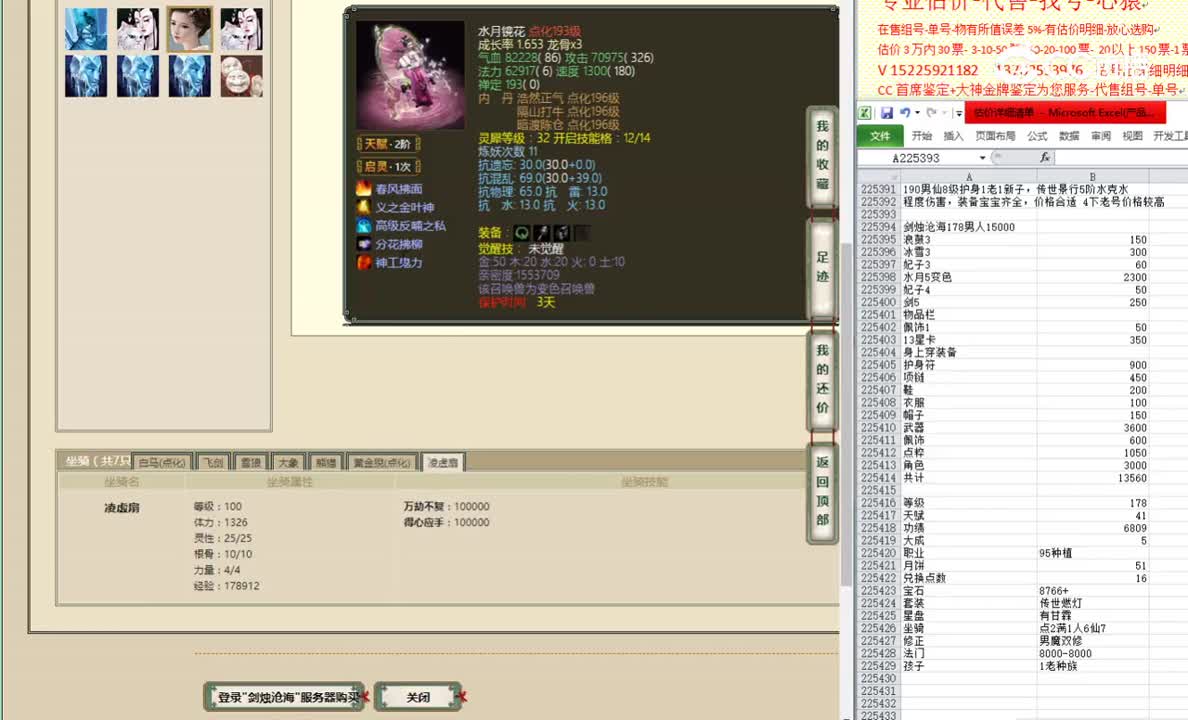Click the Excel application logo icon
The height and width of the screenshot is (720, 1188).
click(x=865, y=113)
